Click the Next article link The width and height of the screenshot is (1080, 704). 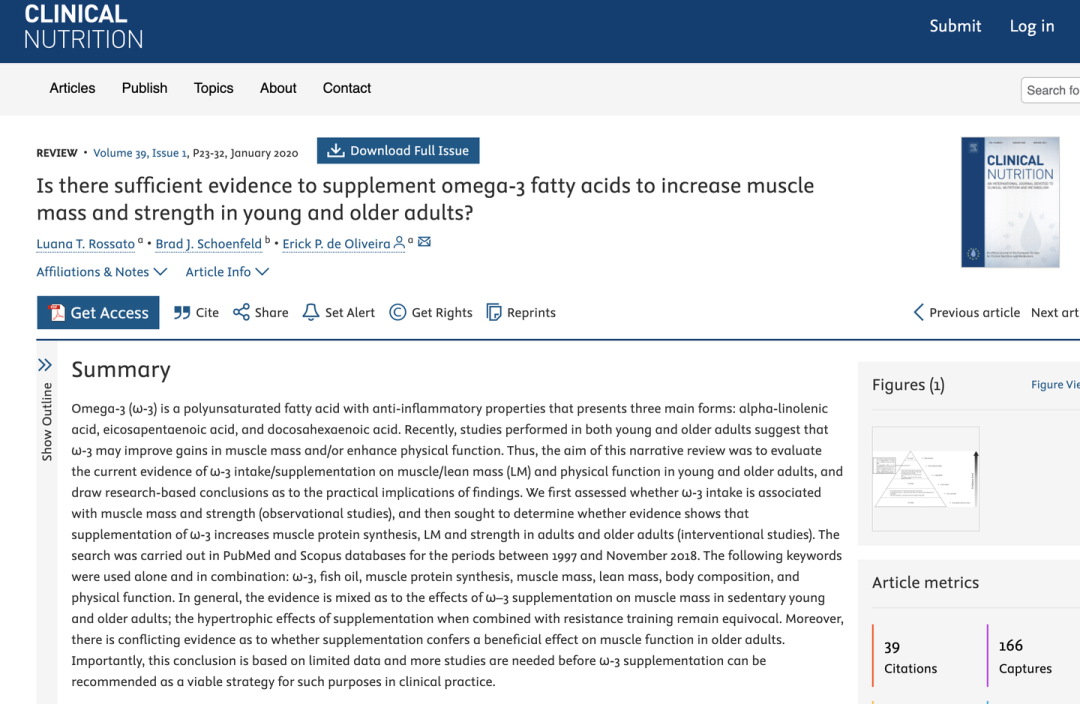click(1055, 313)
